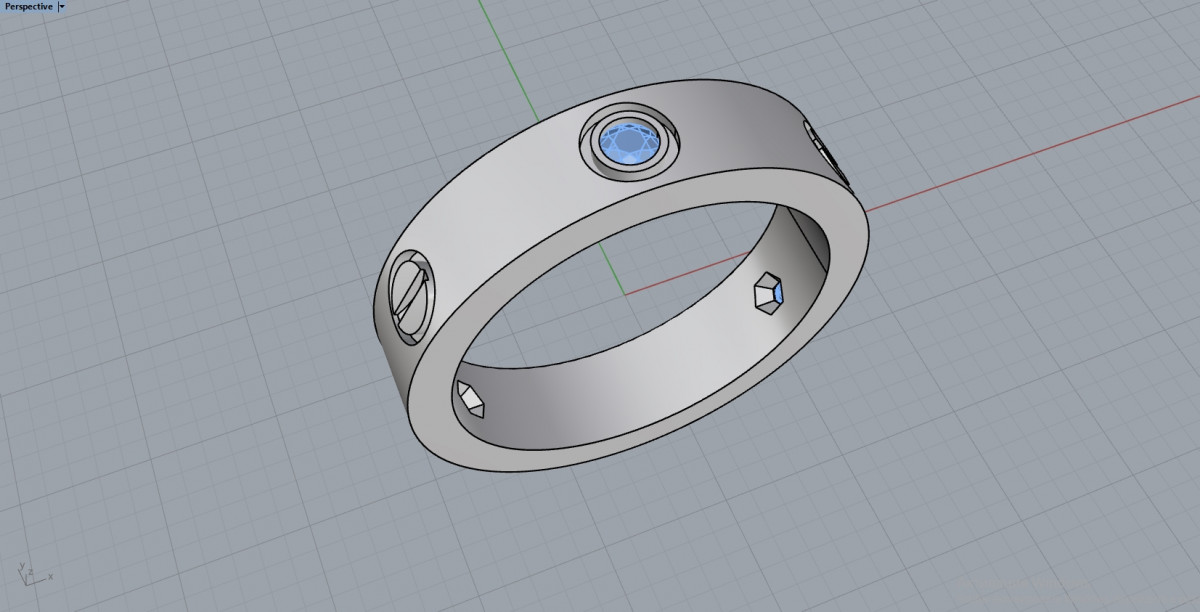Open the Perspective viewport dropdown arrow

click(62, 6)
